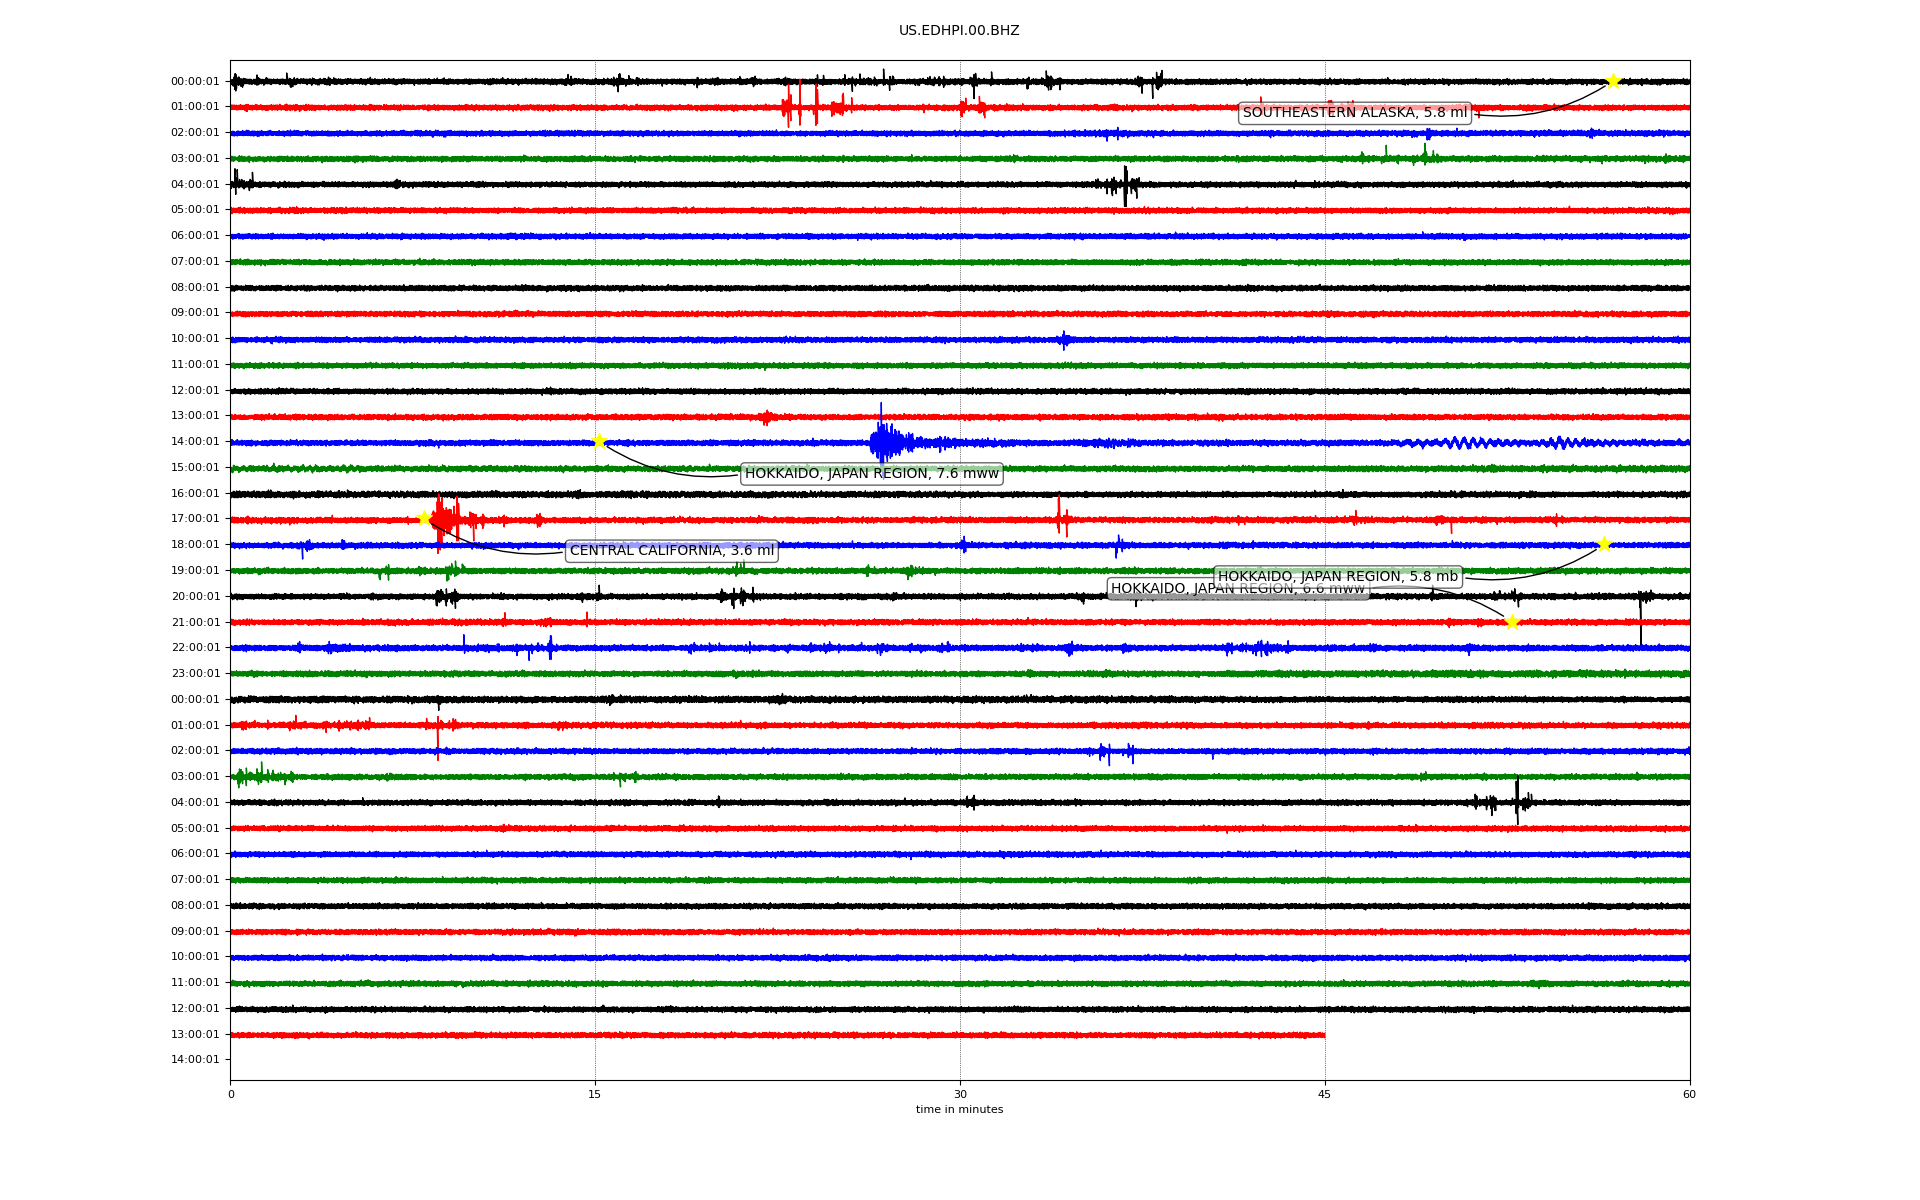
Task: Click the 'time in minutes' axis label
Action: 958,1110
